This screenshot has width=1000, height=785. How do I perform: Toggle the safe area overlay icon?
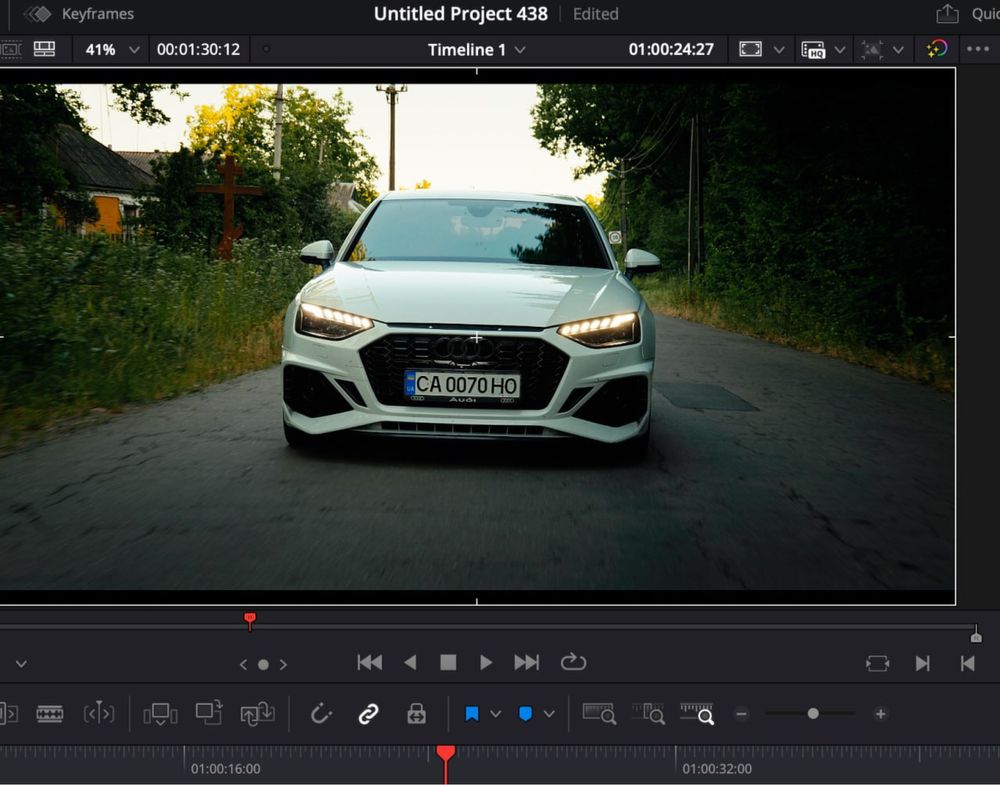[x=750, y=49]
